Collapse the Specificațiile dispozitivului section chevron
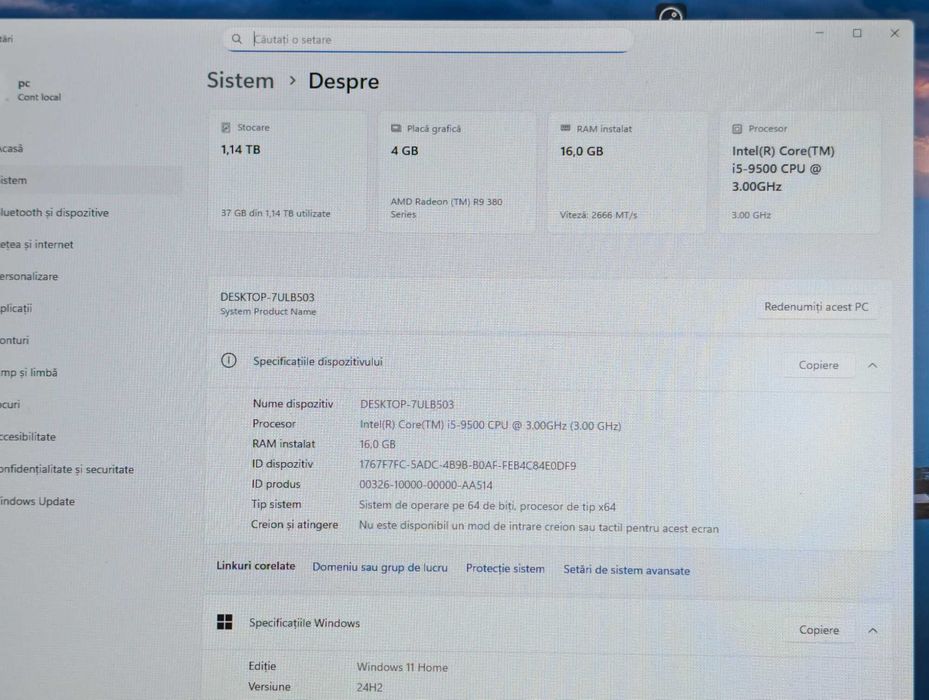This screenshot has width=929, height=700. pyautogui.click(x=872, y=365)
